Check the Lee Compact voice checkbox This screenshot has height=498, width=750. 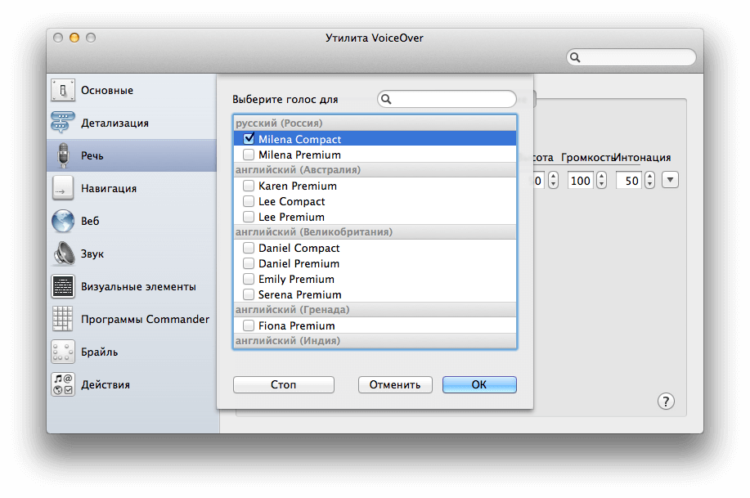tap(248, 201)
